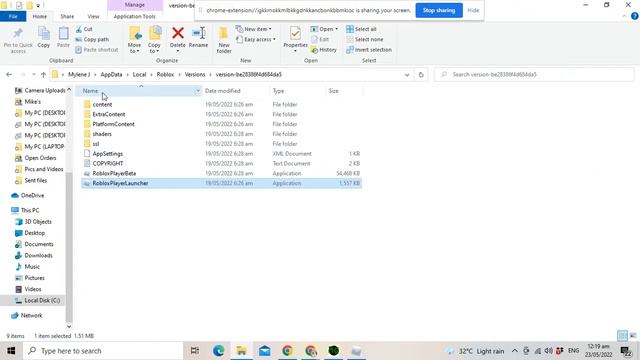Image resolution: width=640 pixels, height=360 pixels.
Task: Click the Windows Start button
Action: 11,351
